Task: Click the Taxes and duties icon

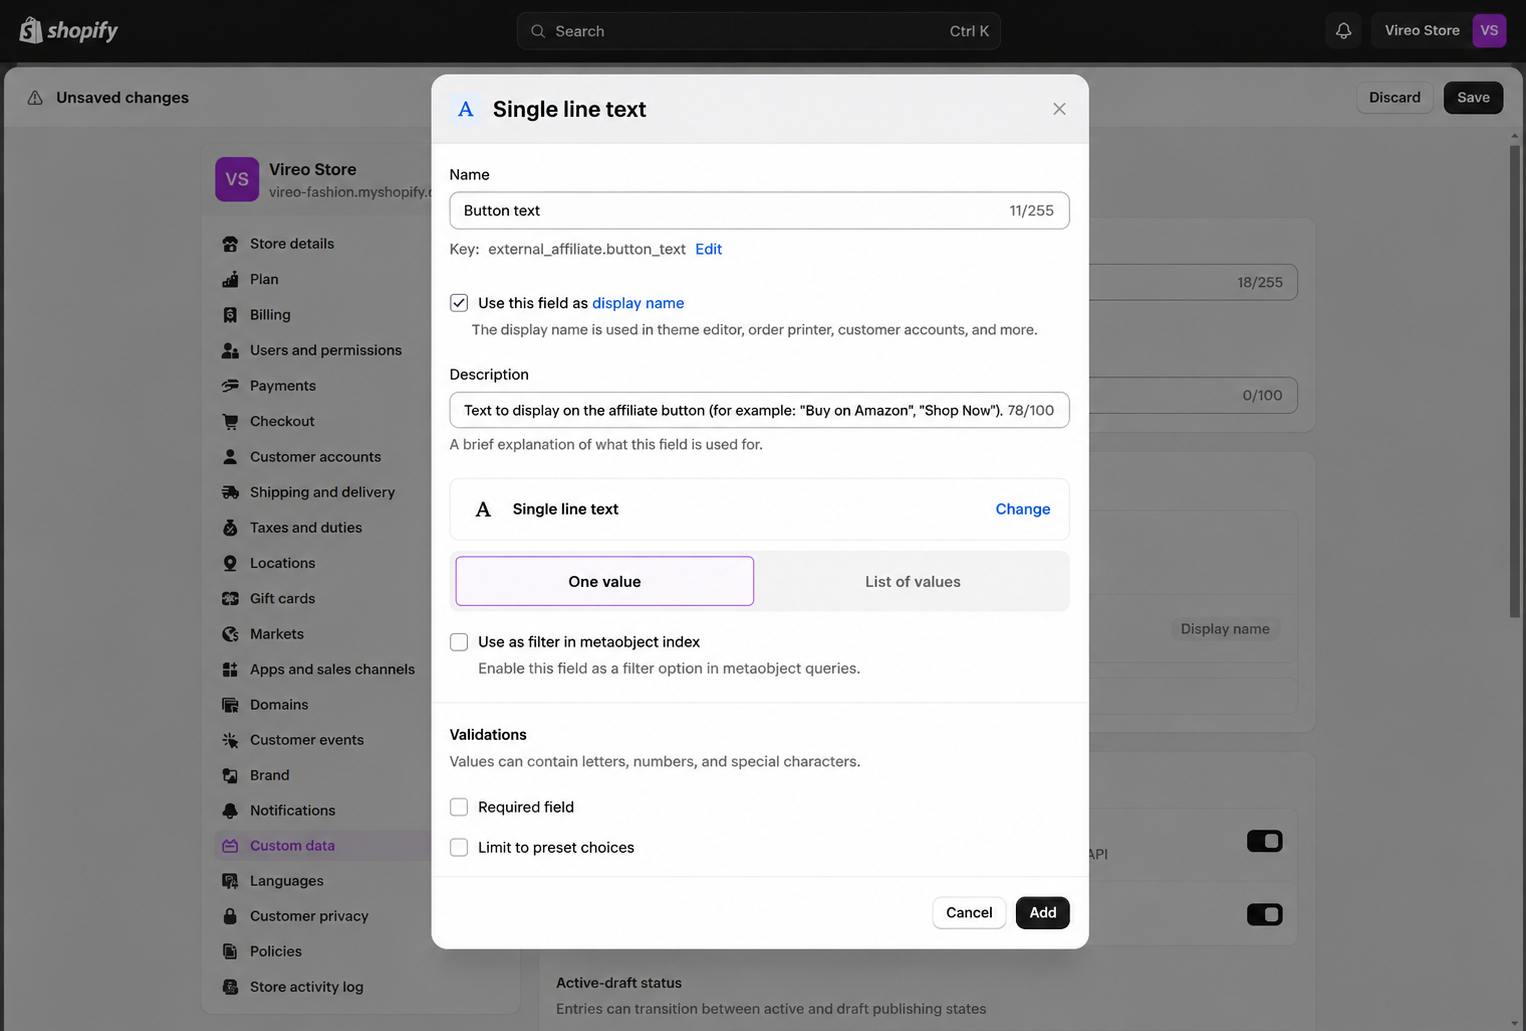Action: click(x=230, y=528)
